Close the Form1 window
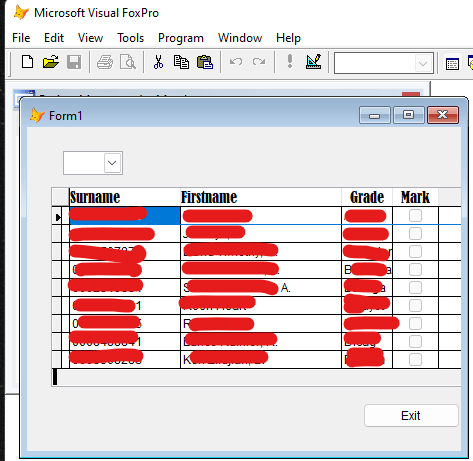This screenshot has height=461, width=473. tap(443, 115)
